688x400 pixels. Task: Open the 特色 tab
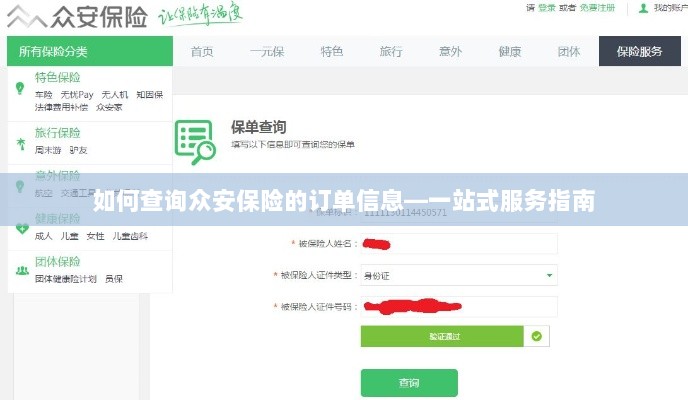click(332, 52)
